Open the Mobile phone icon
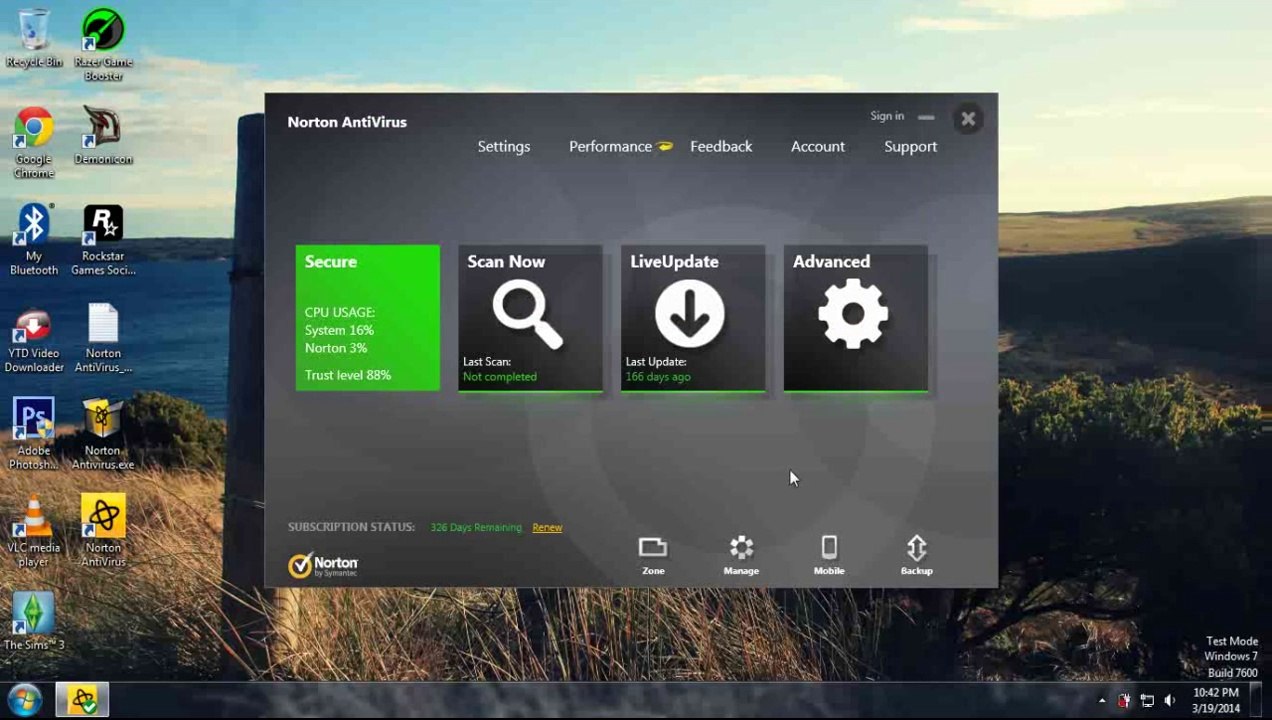Viewport: 1272px width, 720px height. 829,556
